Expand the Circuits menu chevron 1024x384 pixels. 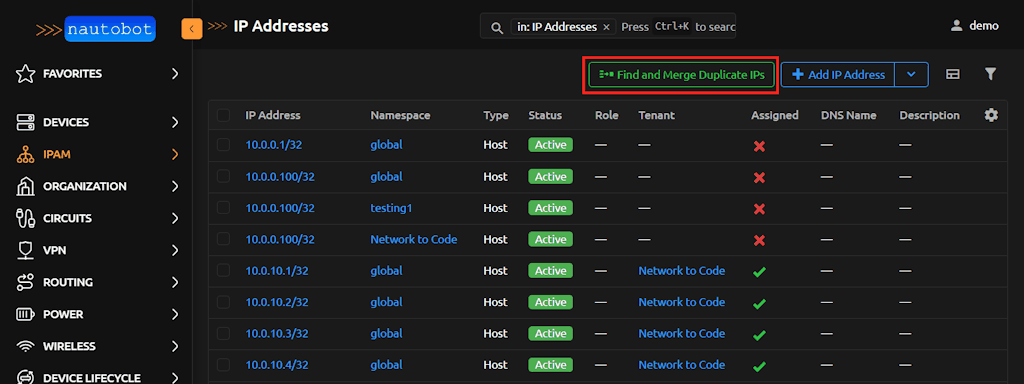click(174, 218)
